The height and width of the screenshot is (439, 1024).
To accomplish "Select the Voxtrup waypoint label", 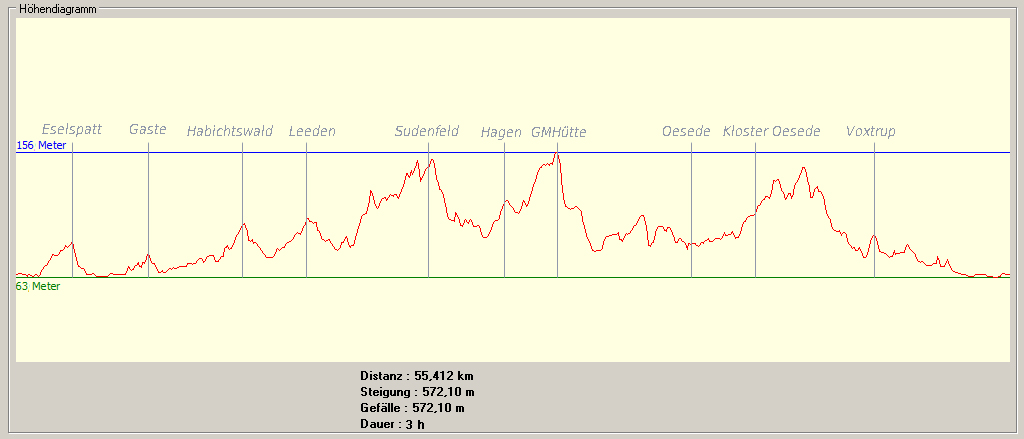I will (x=870, y=132).
